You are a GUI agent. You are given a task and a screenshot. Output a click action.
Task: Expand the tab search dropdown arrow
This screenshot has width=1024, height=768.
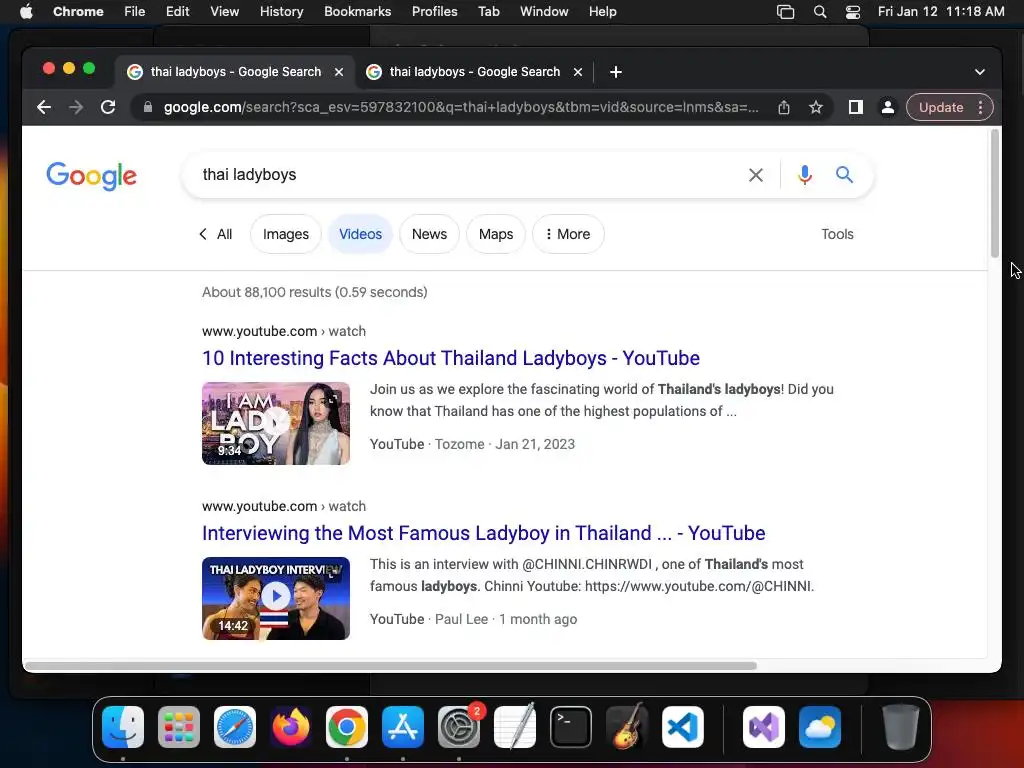(980, 72)
